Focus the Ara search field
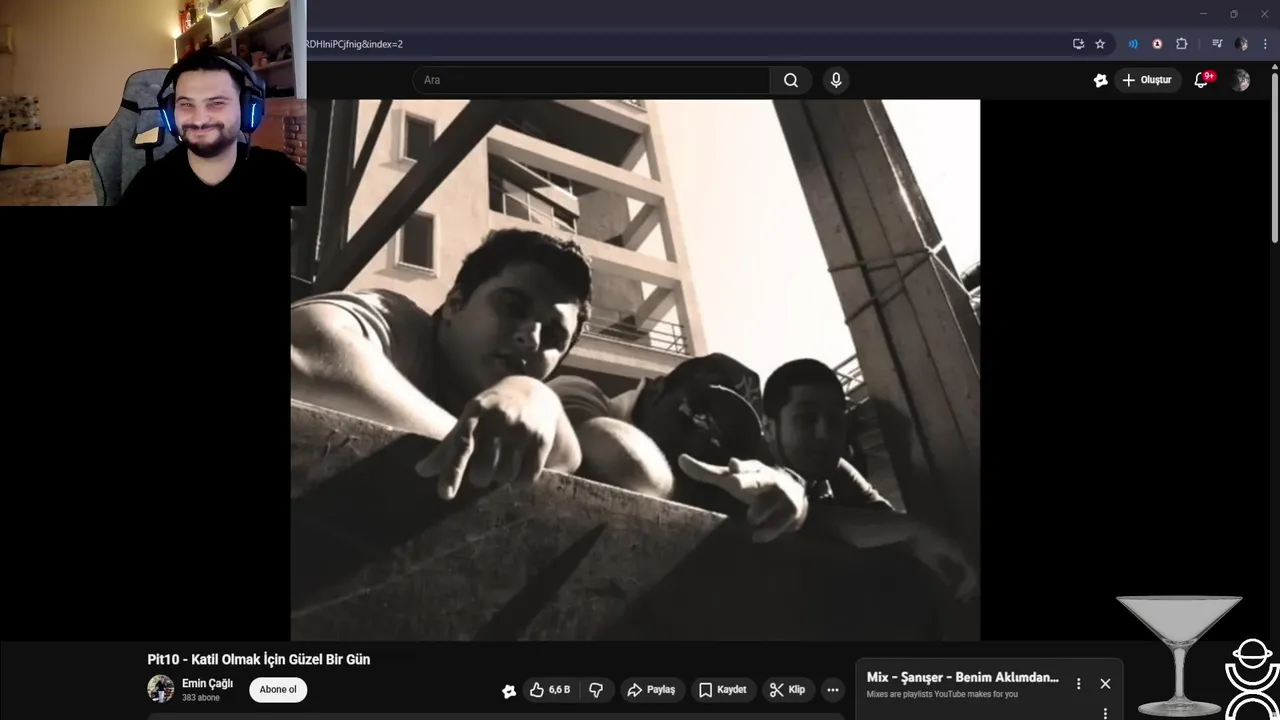 (x=591, y=80)
